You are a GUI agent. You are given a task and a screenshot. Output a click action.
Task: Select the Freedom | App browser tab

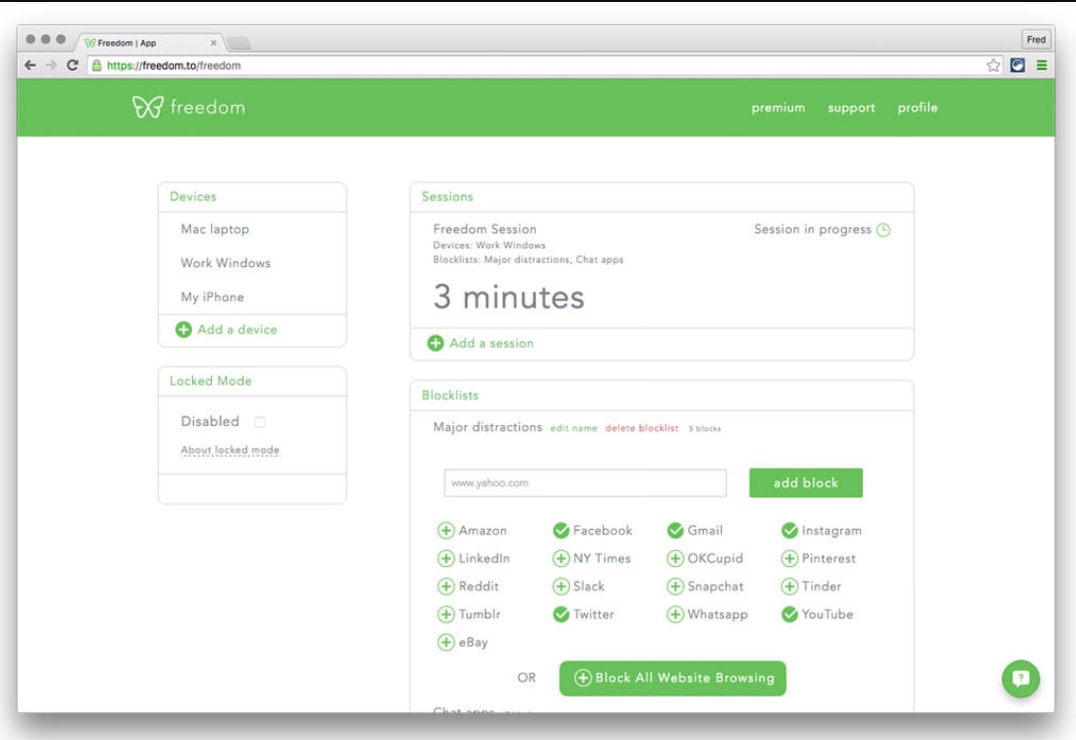(148, 43)
